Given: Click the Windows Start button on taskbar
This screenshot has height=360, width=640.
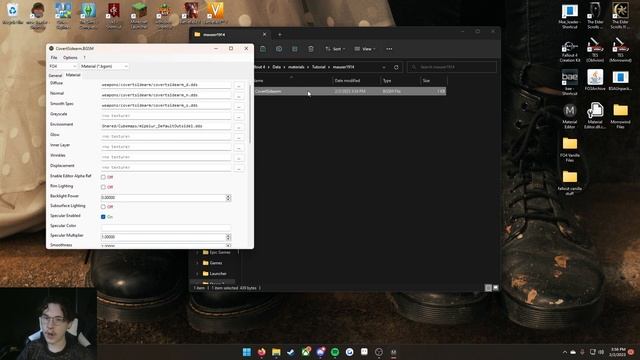Looking at the screenshot, I should (x=247, y=352).
